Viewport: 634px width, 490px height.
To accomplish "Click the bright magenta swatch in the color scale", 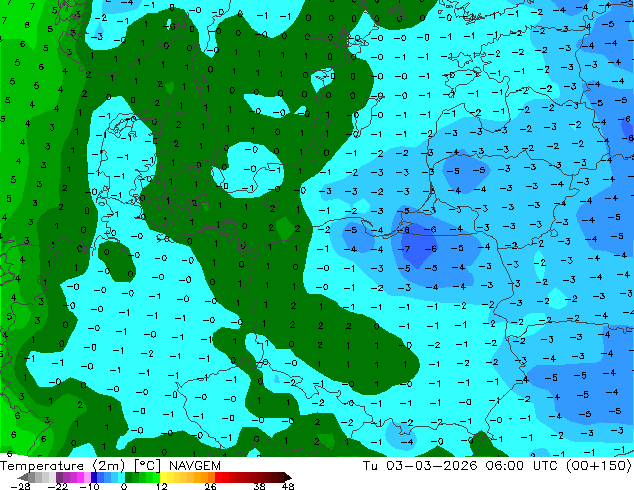I will tap(80, 477).
